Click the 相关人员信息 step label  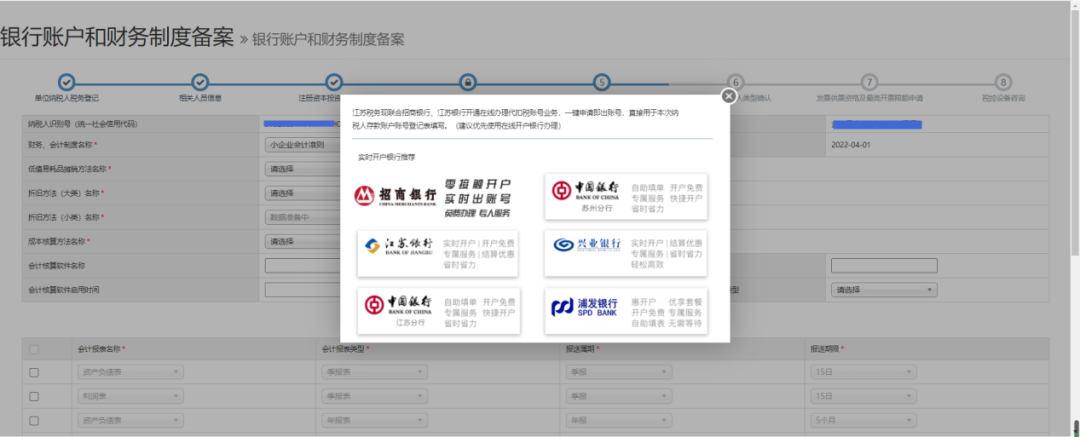tap(200, 99)
